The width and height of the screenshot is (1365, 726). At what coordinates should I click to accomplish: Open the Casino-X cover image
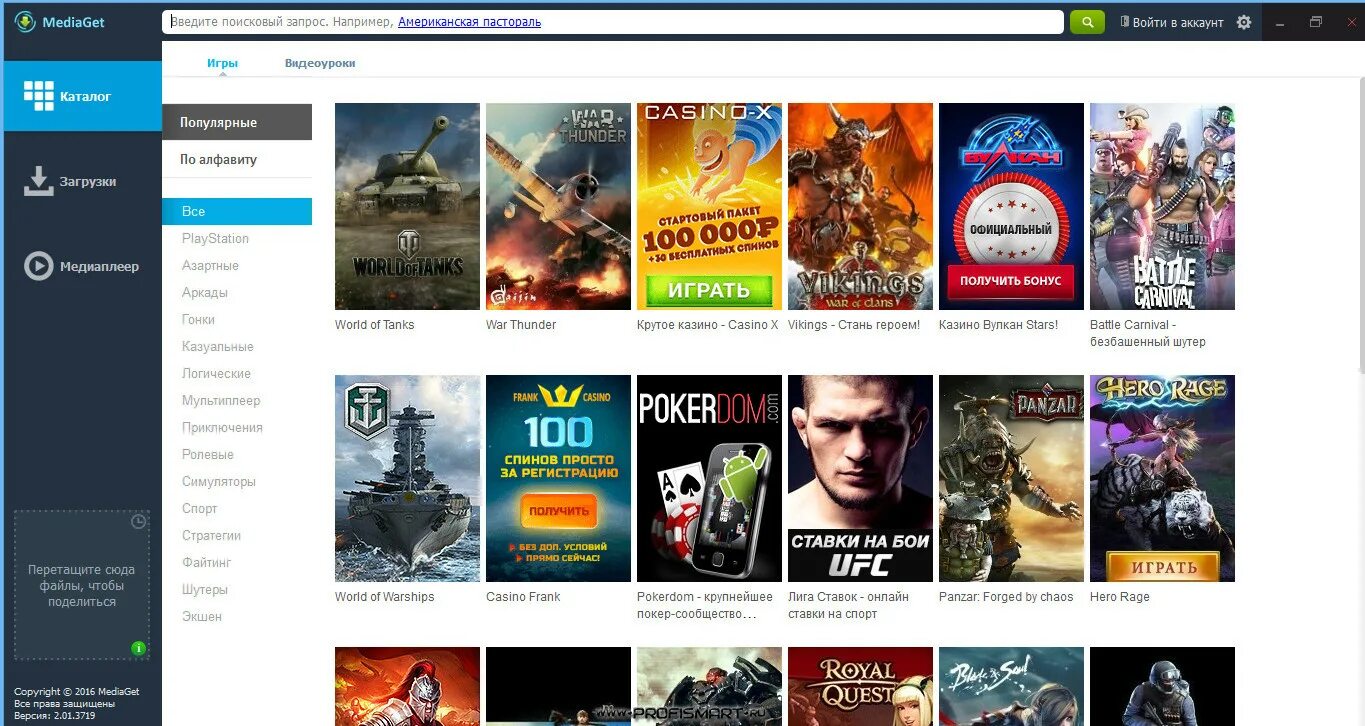coord(709,206)
